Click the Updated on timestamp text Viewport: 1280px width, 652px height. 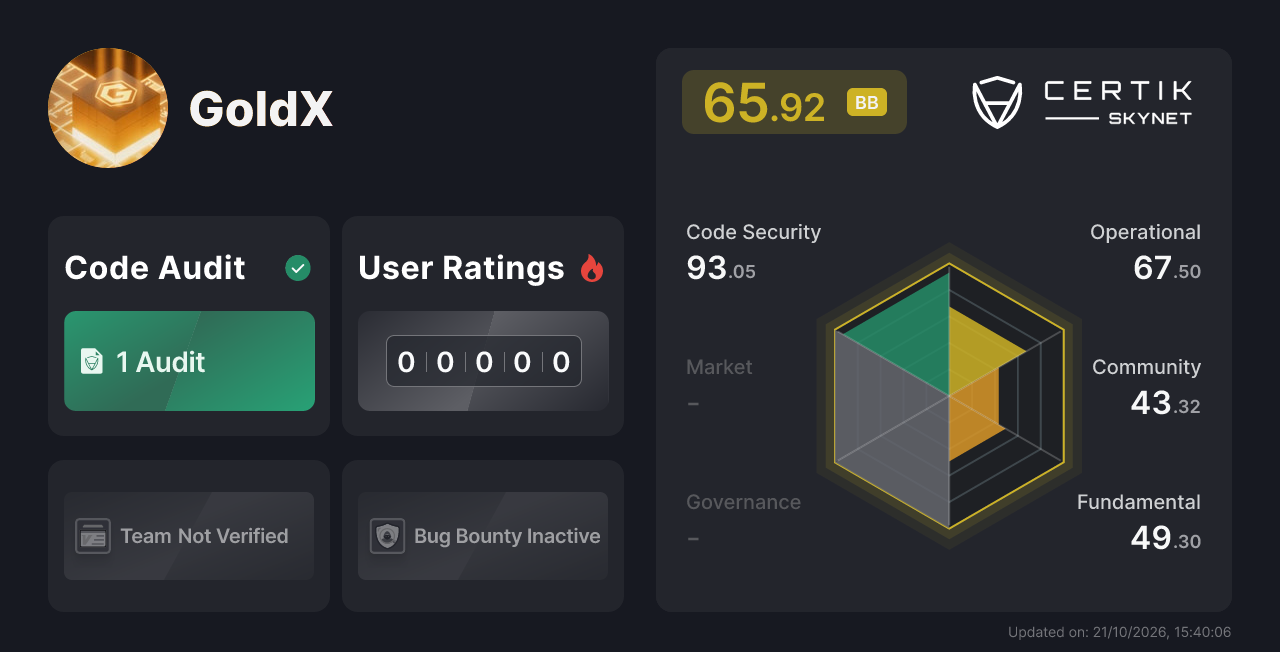(x=1119, y=632)
